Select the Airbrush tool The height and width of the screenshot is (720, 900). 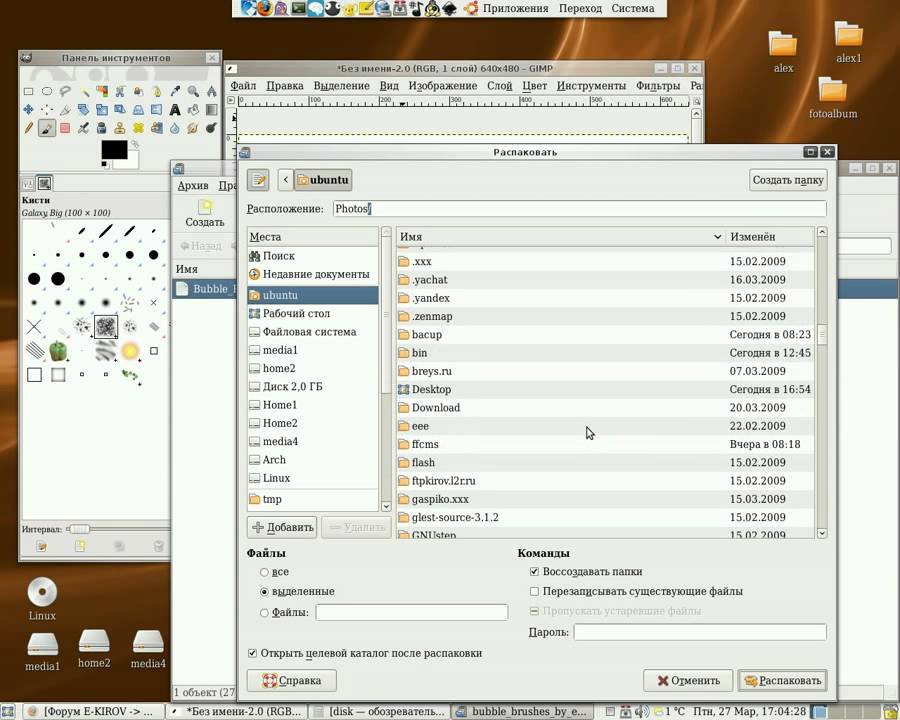coord(83,127)
